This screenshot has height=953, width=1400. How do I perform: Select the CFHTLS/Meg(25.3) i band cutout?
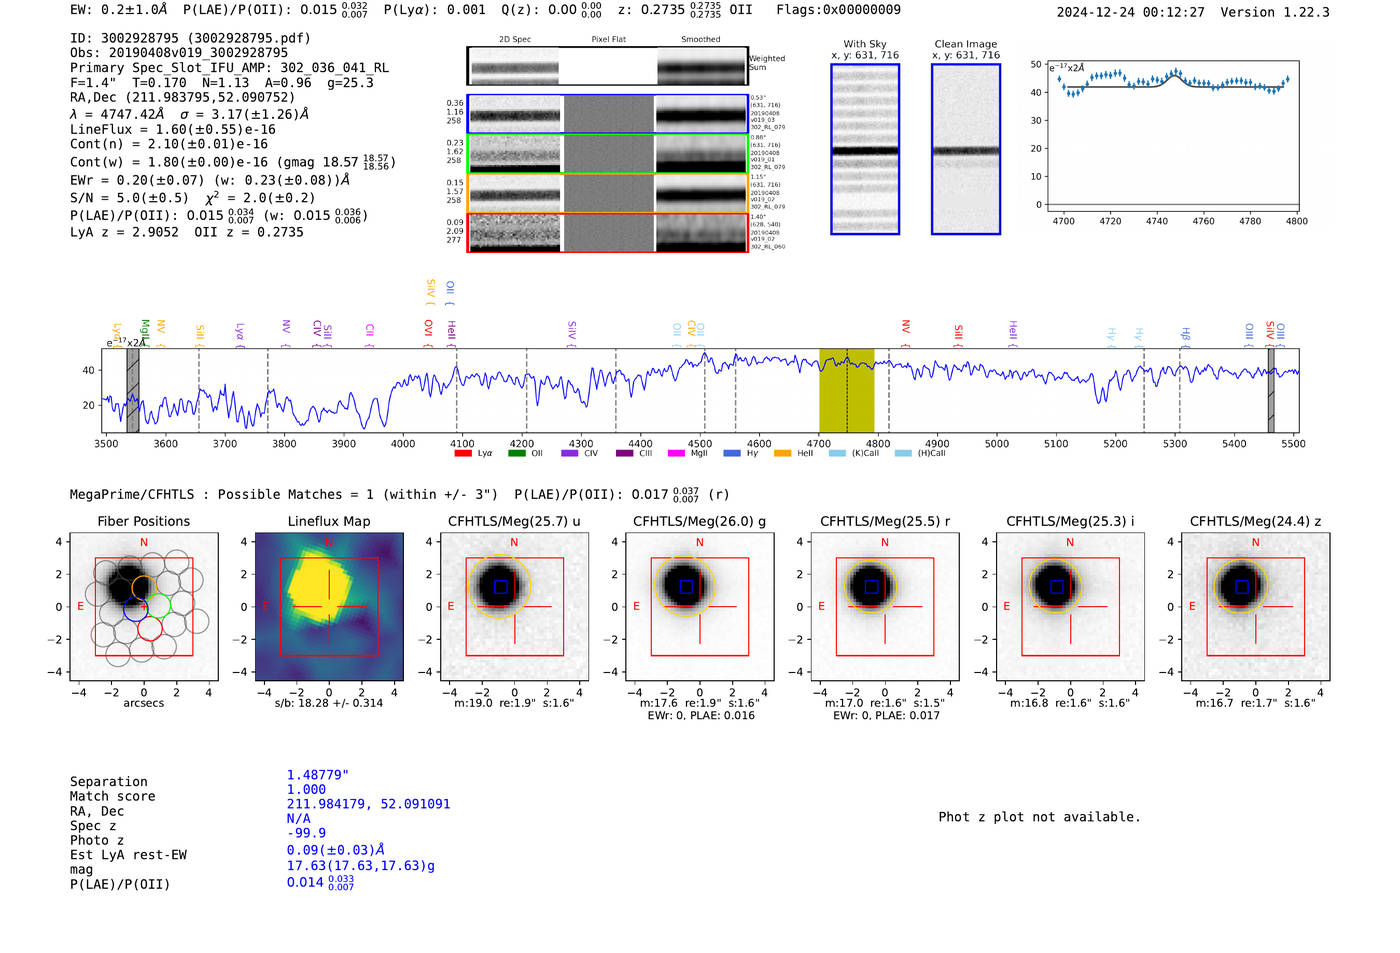pos(1070,607)
